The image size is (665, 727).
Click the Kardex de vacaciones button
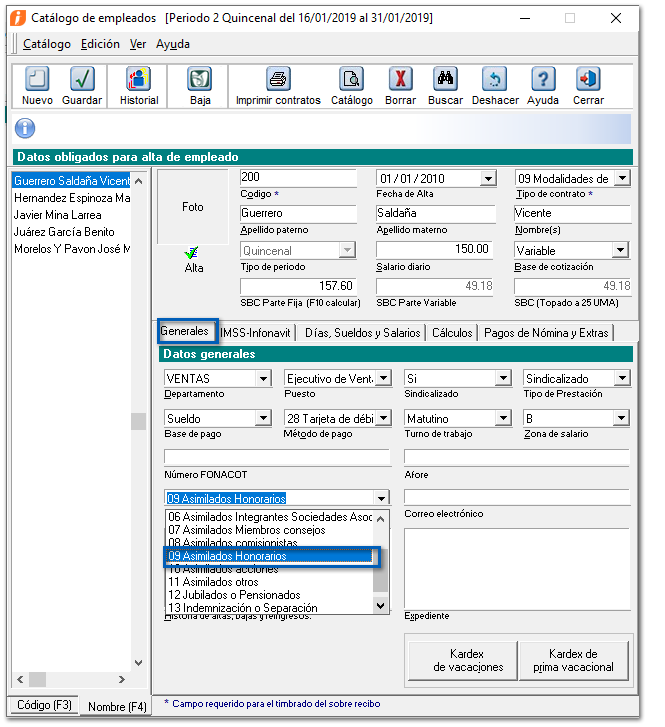tap(460, 661)
